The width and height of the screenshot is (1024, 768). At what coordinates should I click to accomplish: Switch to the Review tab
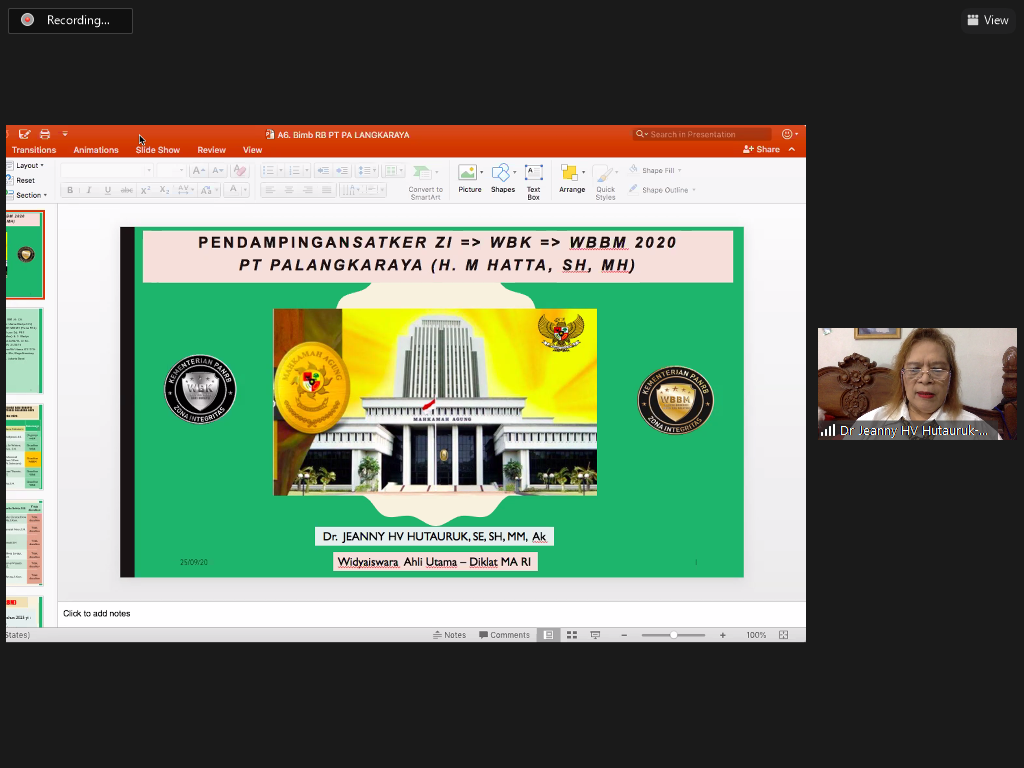pyautogui.click(x=211, y=150)
